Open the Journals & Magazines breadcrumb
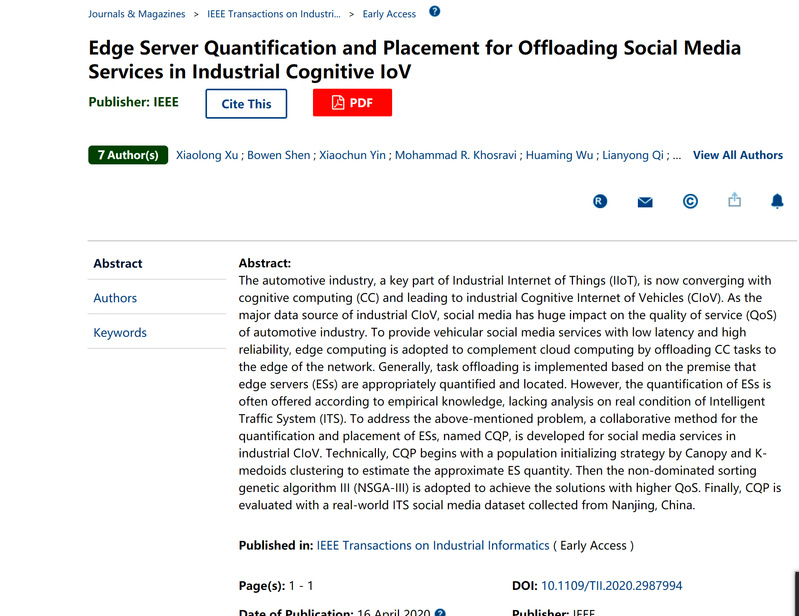799x616 pixels. pos(136,14)
